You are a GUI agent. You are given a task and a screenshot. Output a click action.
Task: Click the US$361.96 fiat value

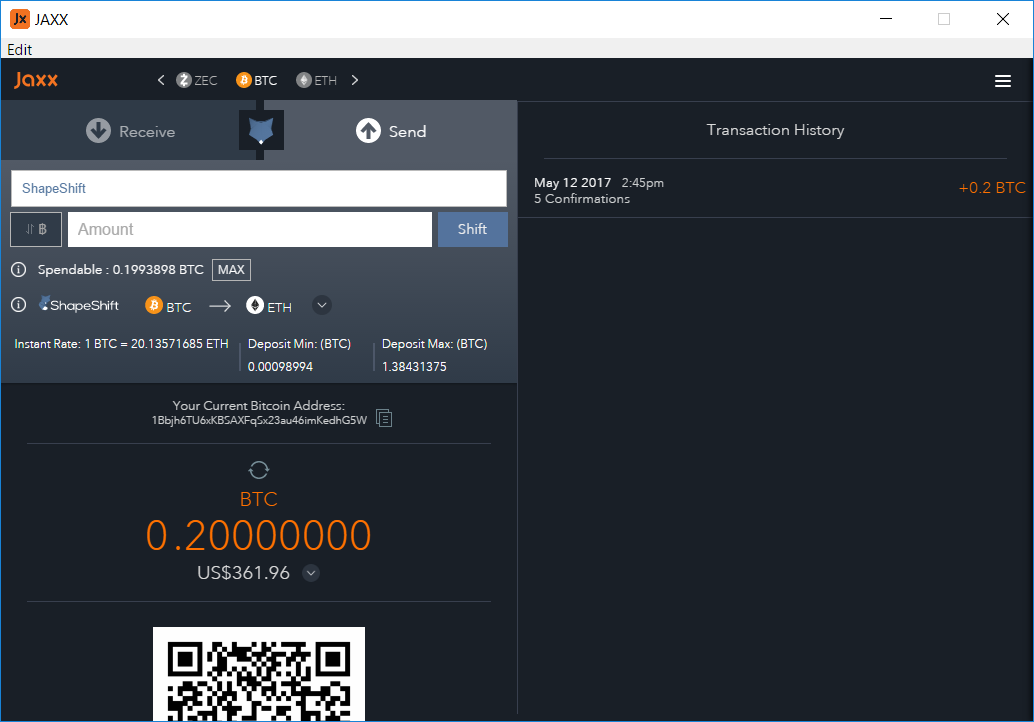pos(243,573)
